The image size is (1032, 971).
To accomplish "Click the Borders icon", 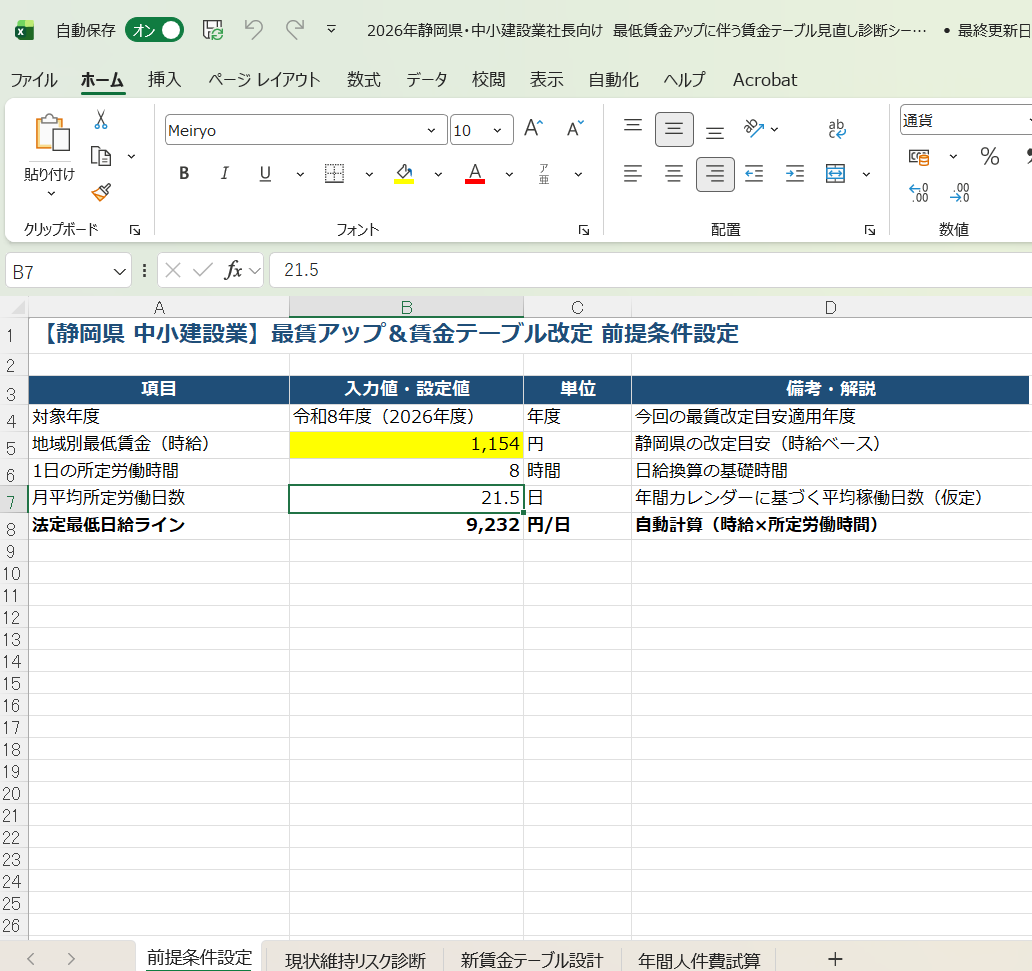I will [x=334, y=174].
